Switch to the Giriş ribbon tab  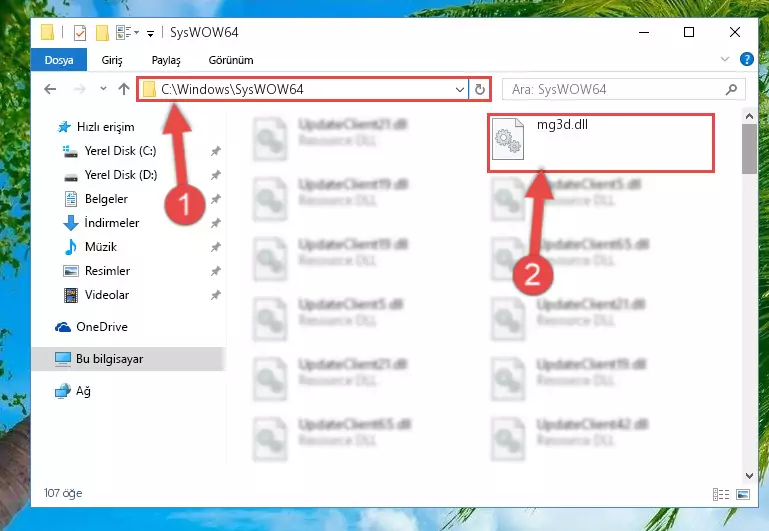pos(112,60)
